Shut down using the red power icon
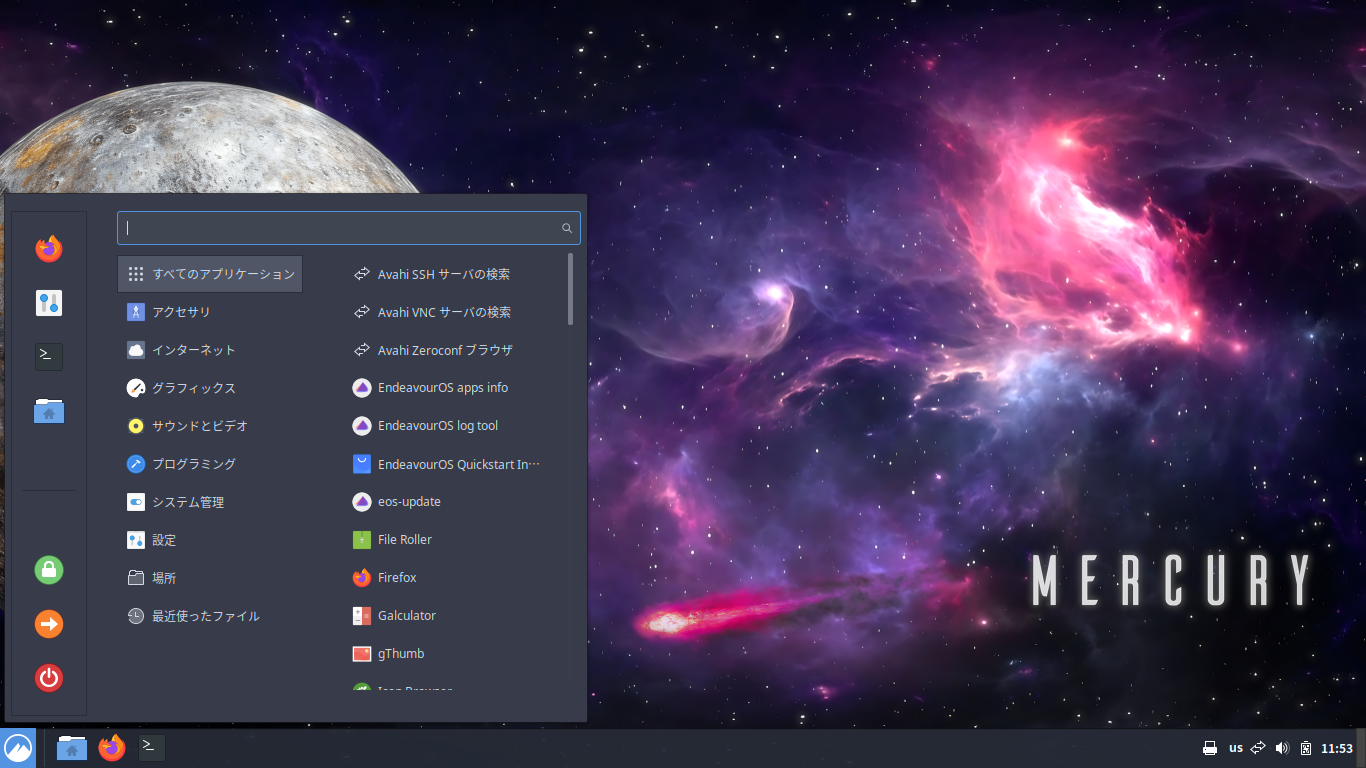The width and height of the screenshot is (1366, 768). pos(49,678)
